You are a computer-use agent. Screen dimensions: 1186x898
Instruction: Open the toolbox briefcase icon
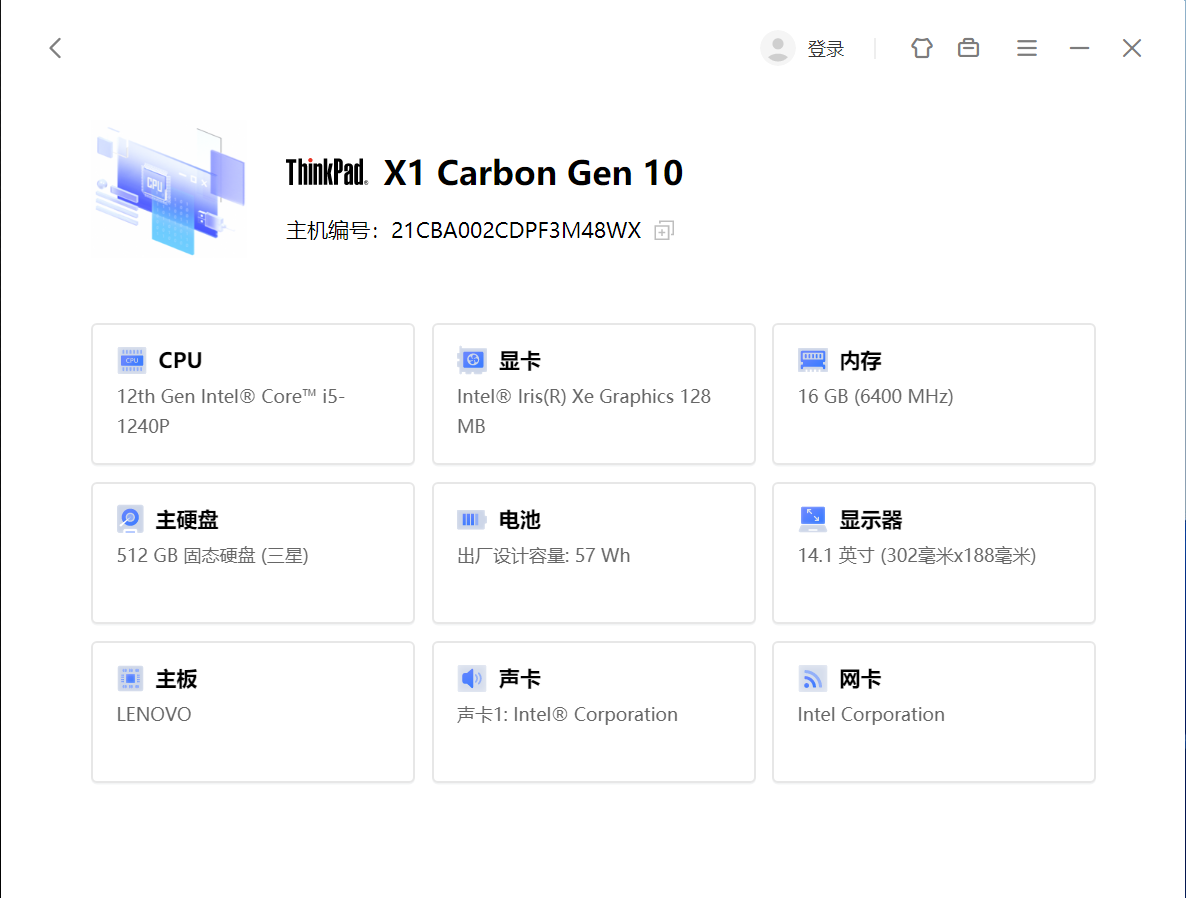pyautogui.click(x=968, y=48)
